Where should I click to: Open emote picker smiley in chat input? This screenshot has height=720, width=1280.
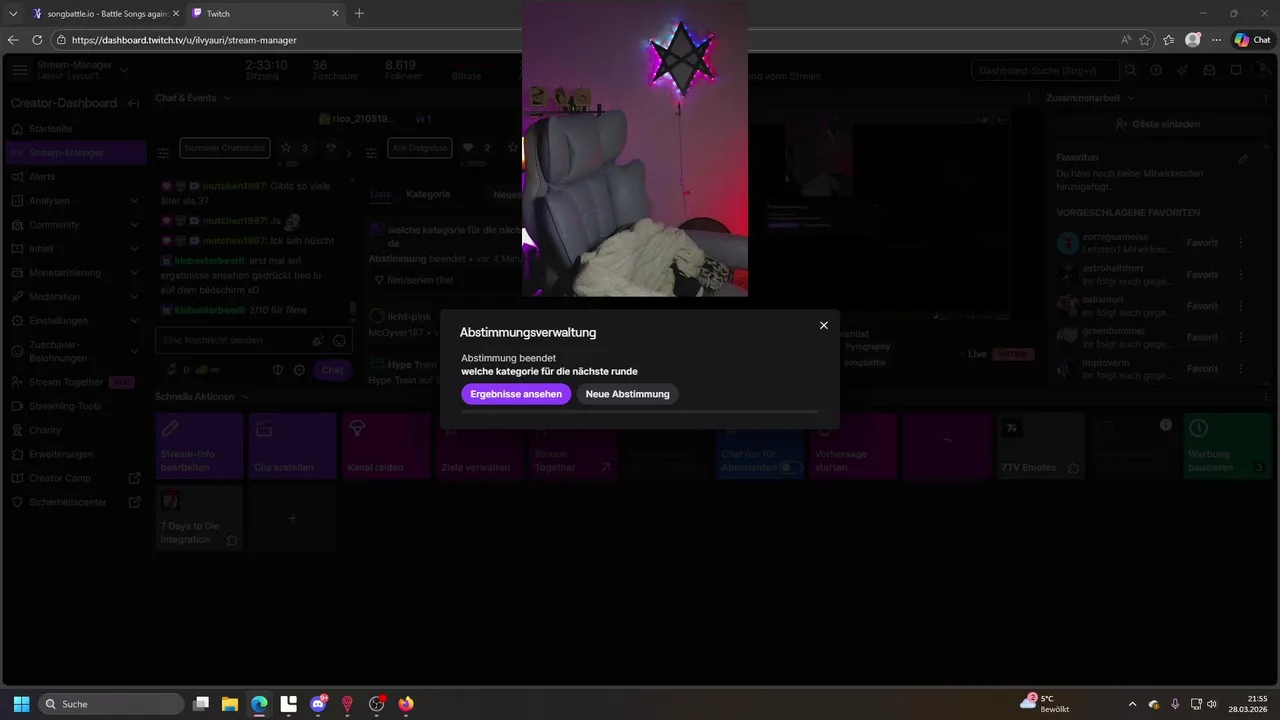pos(339,341)
